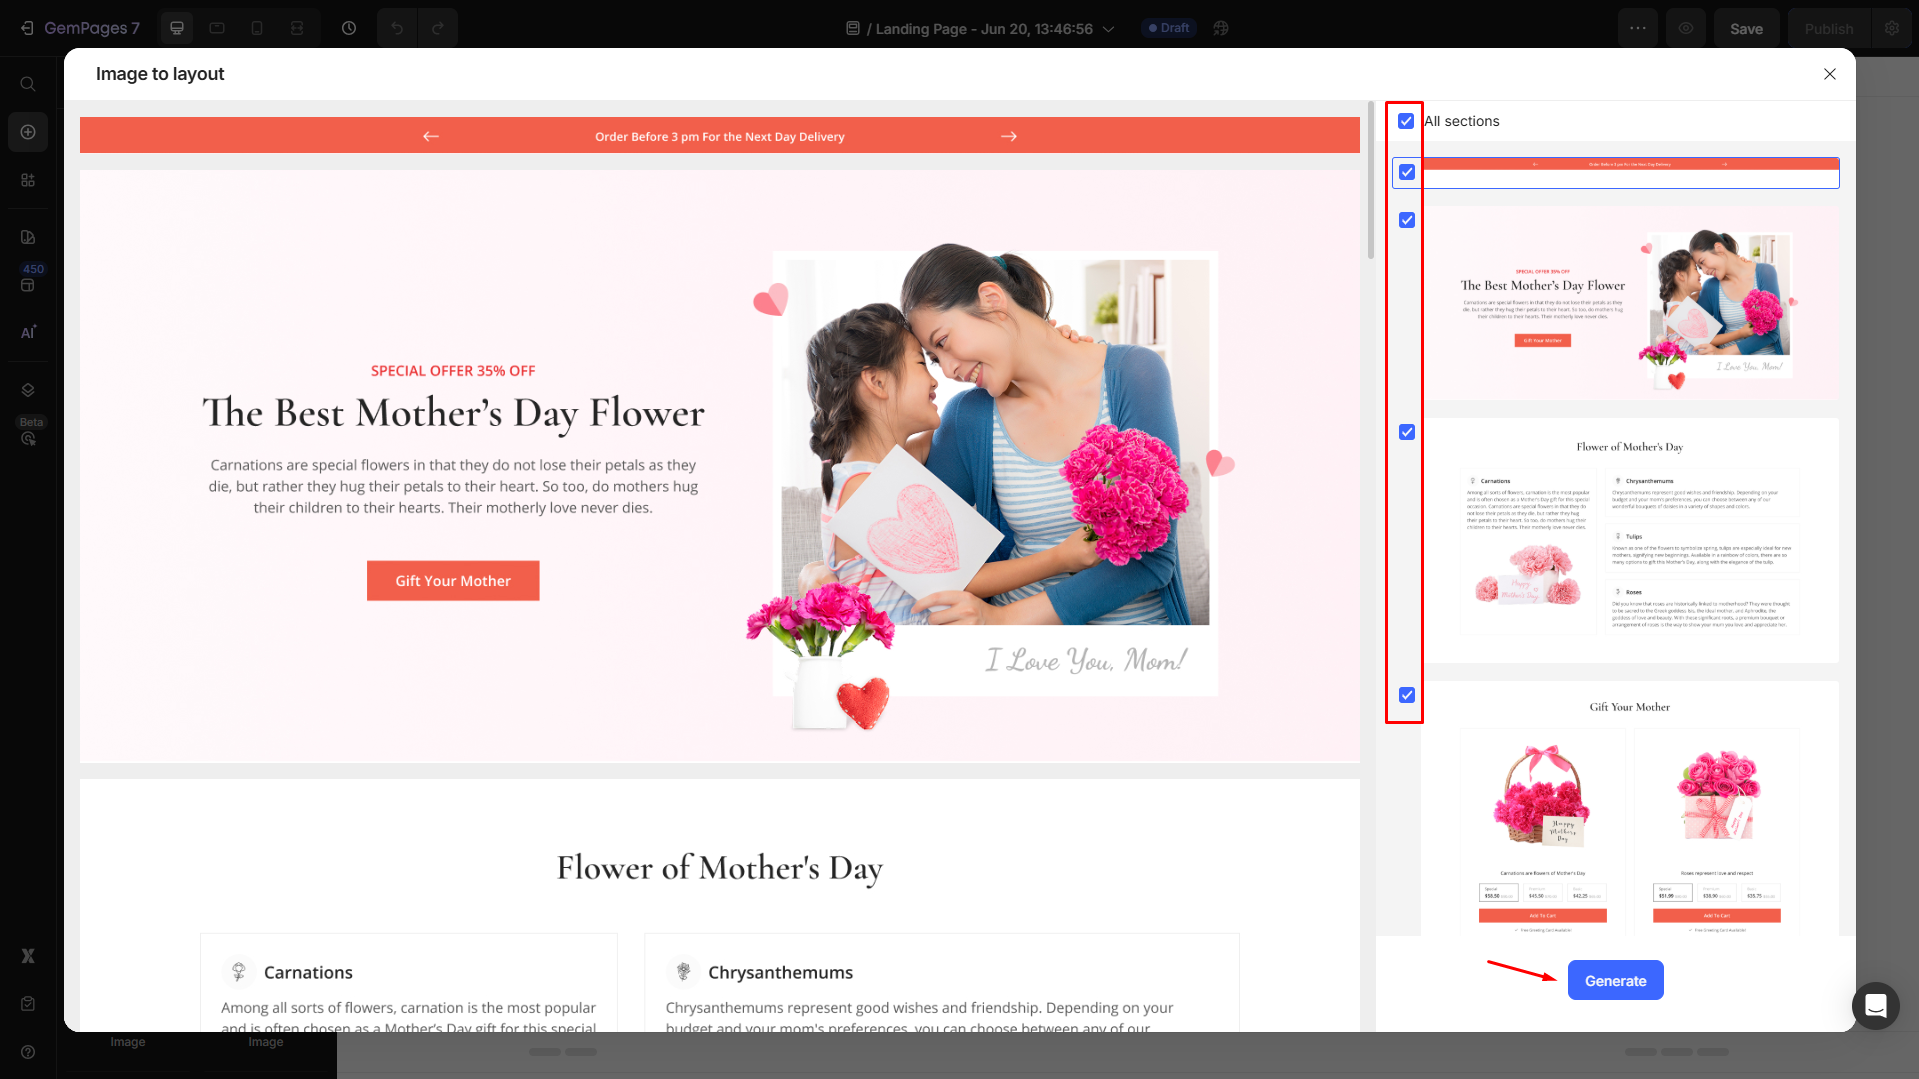
Task: Open the search panel in the left sidebar
Action: click(x=28, y=84)
